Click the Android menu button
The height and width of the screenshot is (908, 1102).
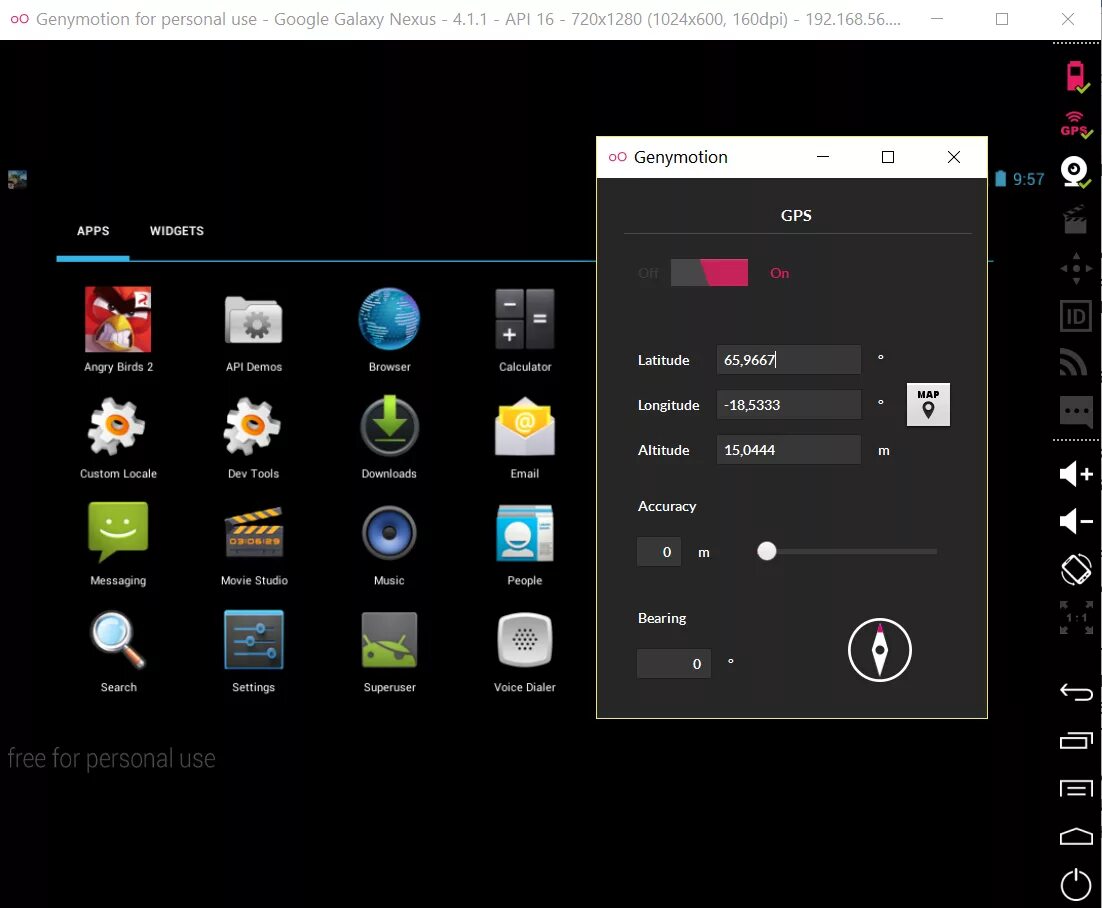[1076, 789]
